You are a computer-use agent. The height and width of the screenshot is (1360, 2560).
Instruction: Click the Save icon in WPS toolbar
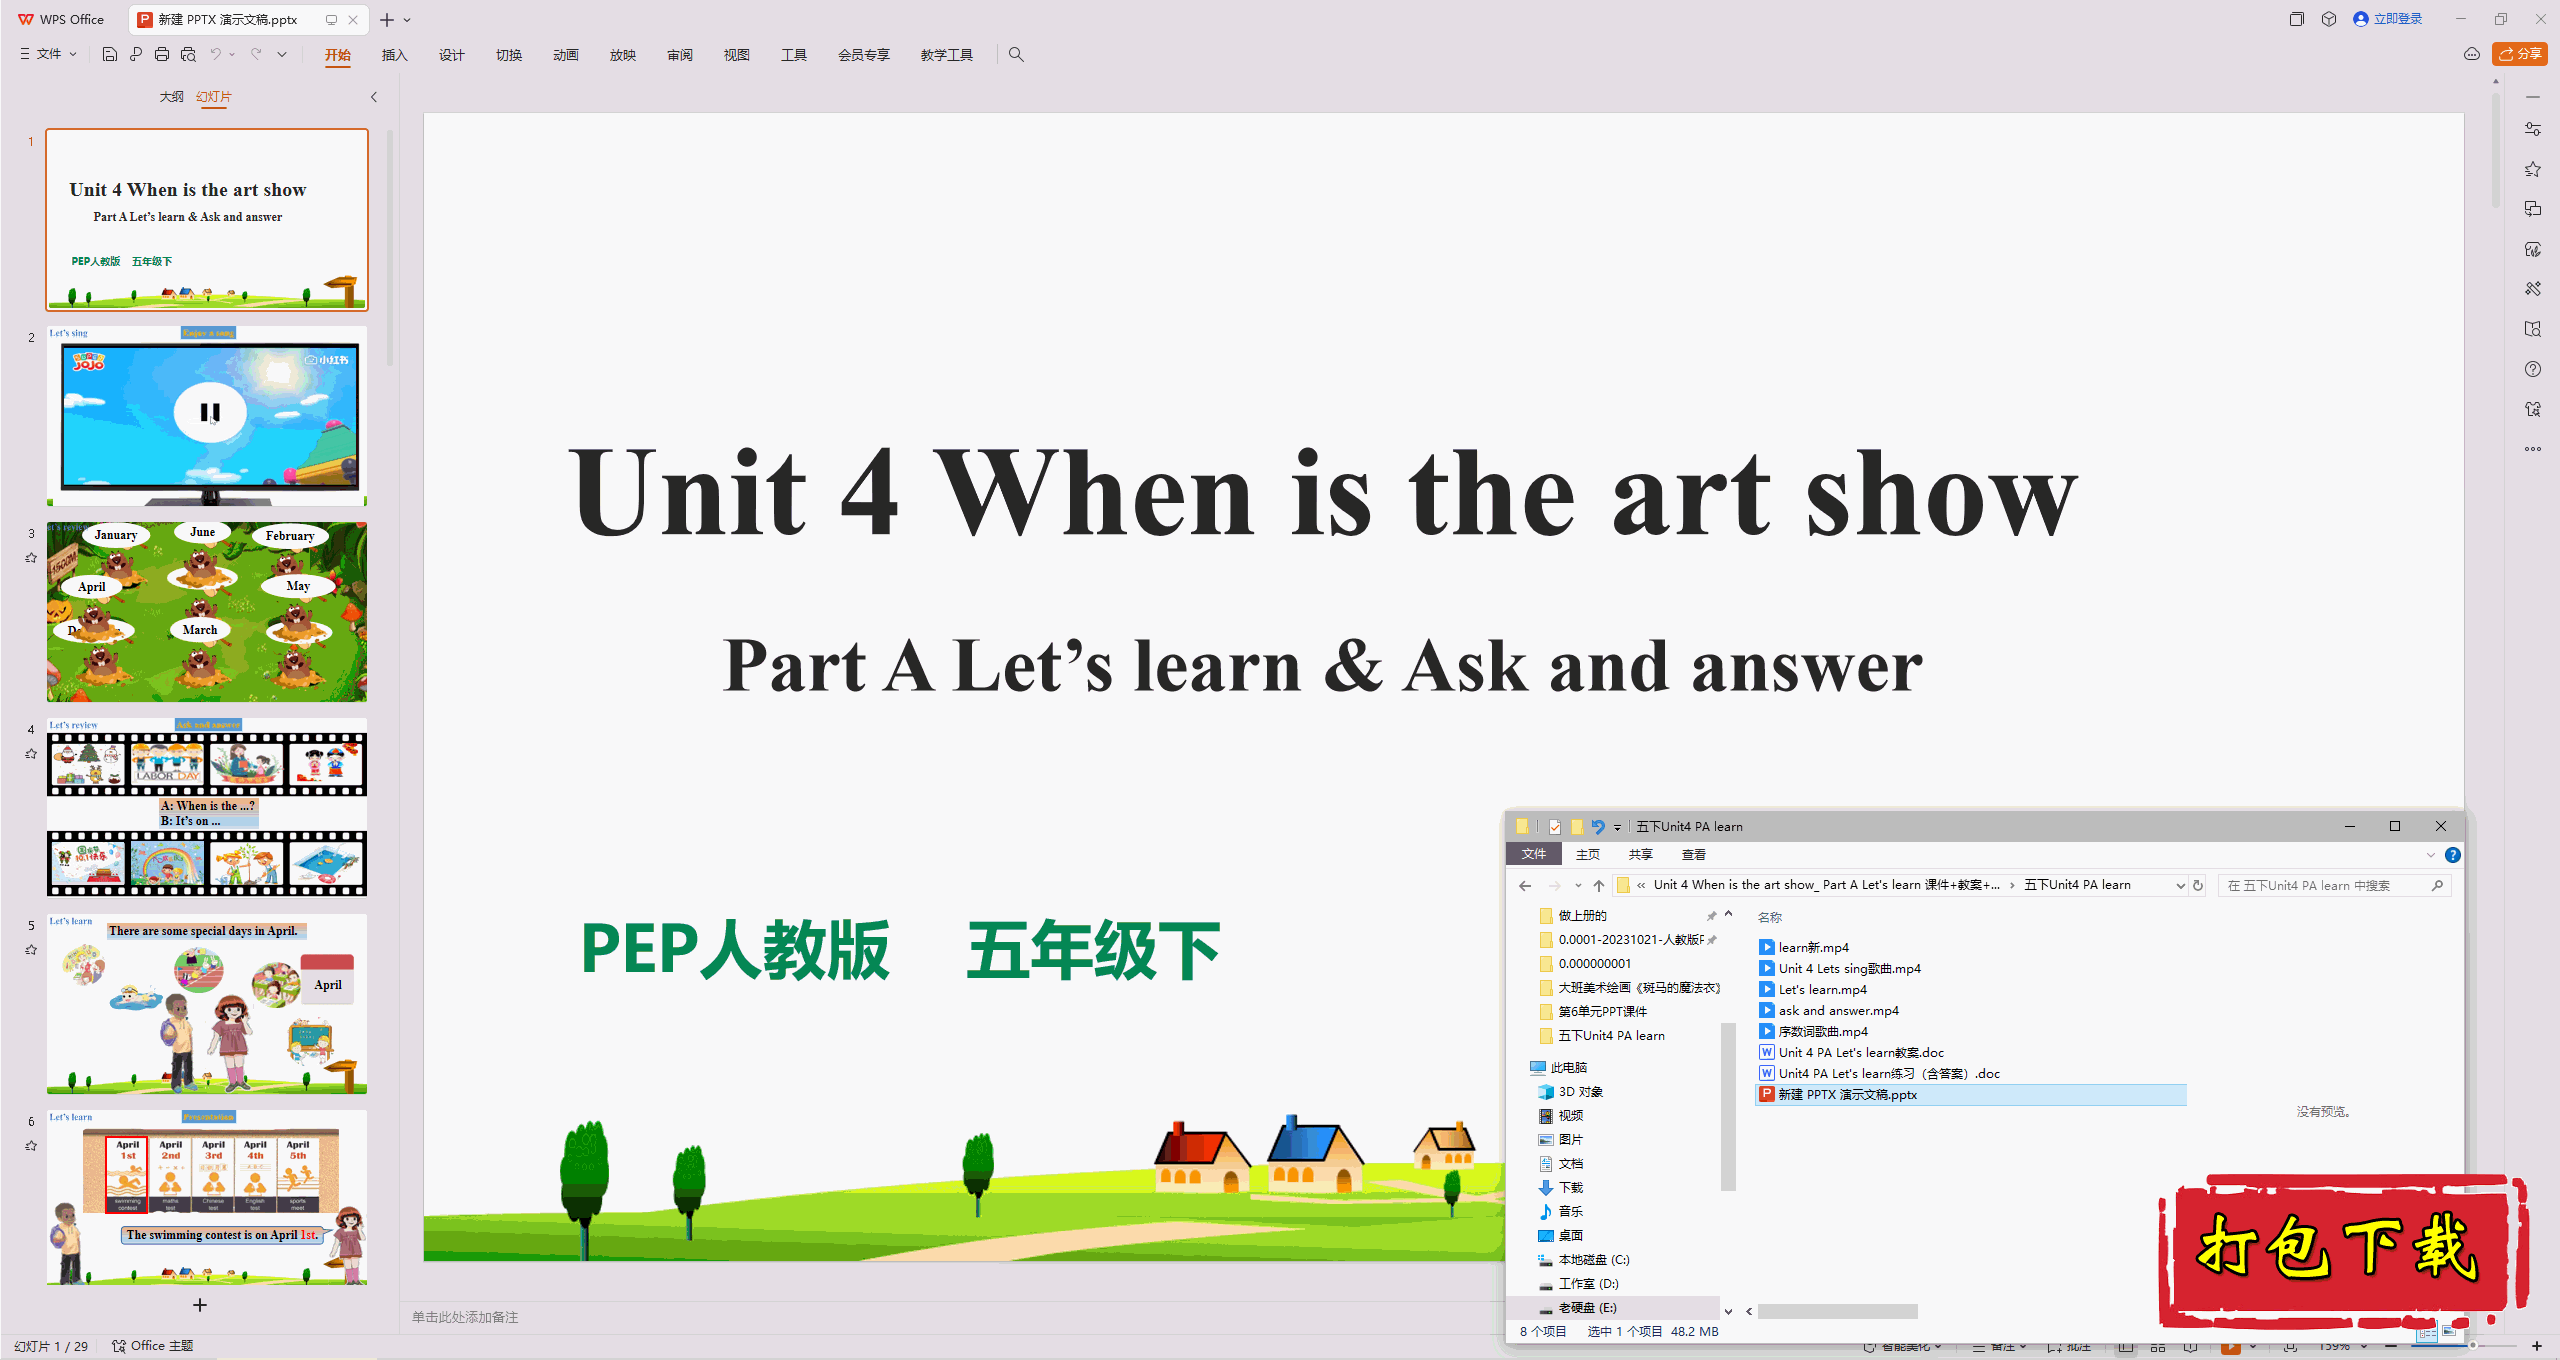click(110, 55)
